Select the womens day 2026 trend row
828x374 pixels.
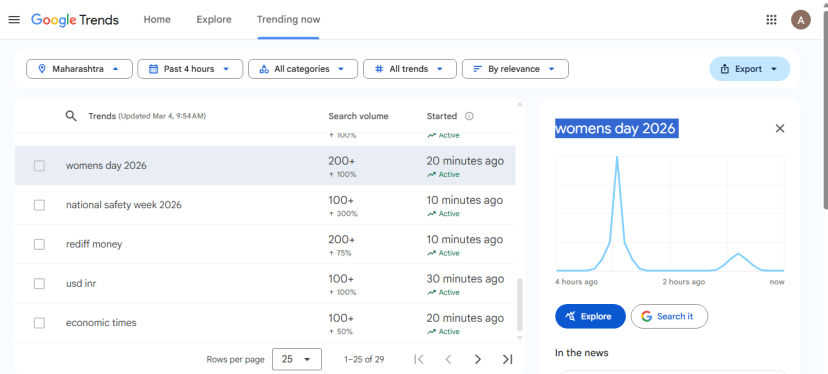265,165
